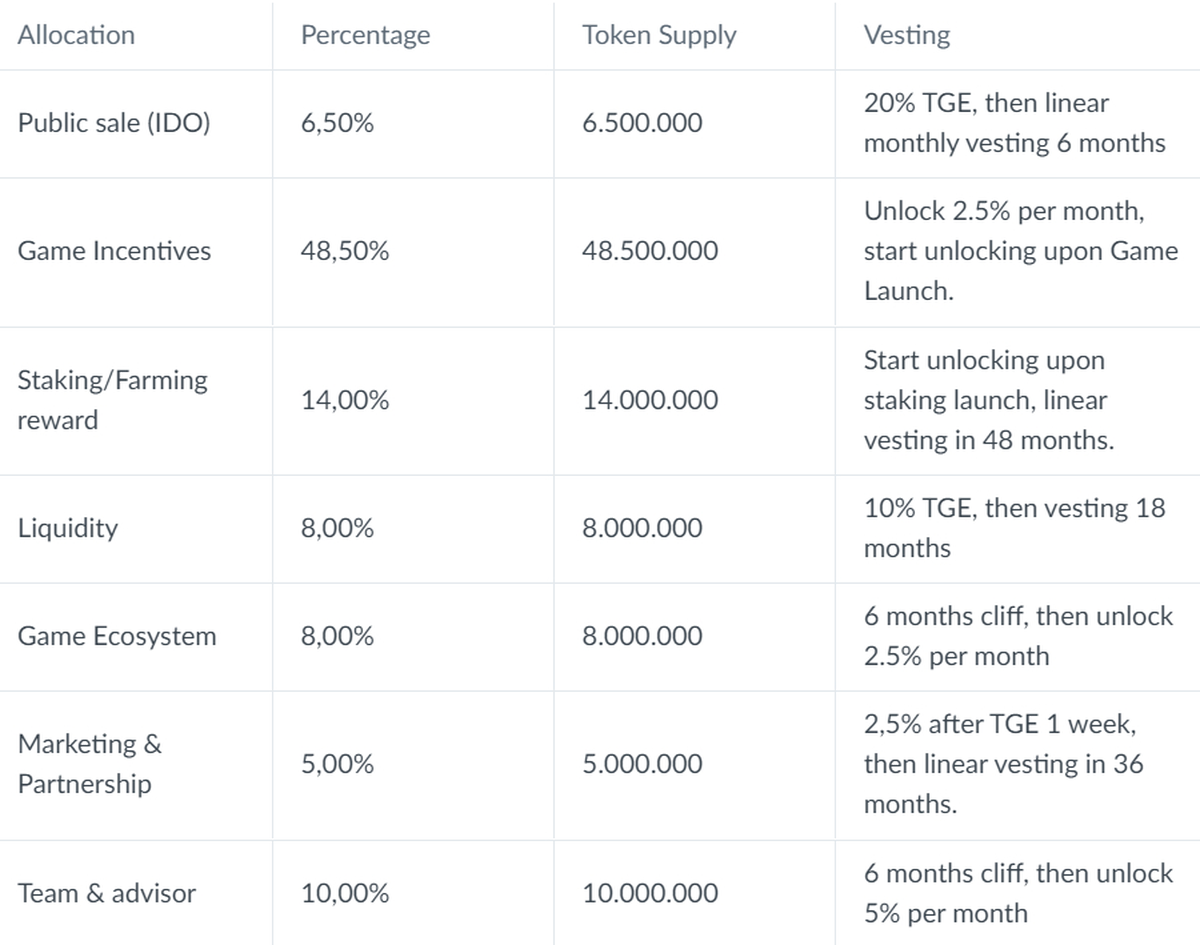Viewport: 1200px width, 945px height.
Task: Click the Percentage column header
Action: coord(365,35)
